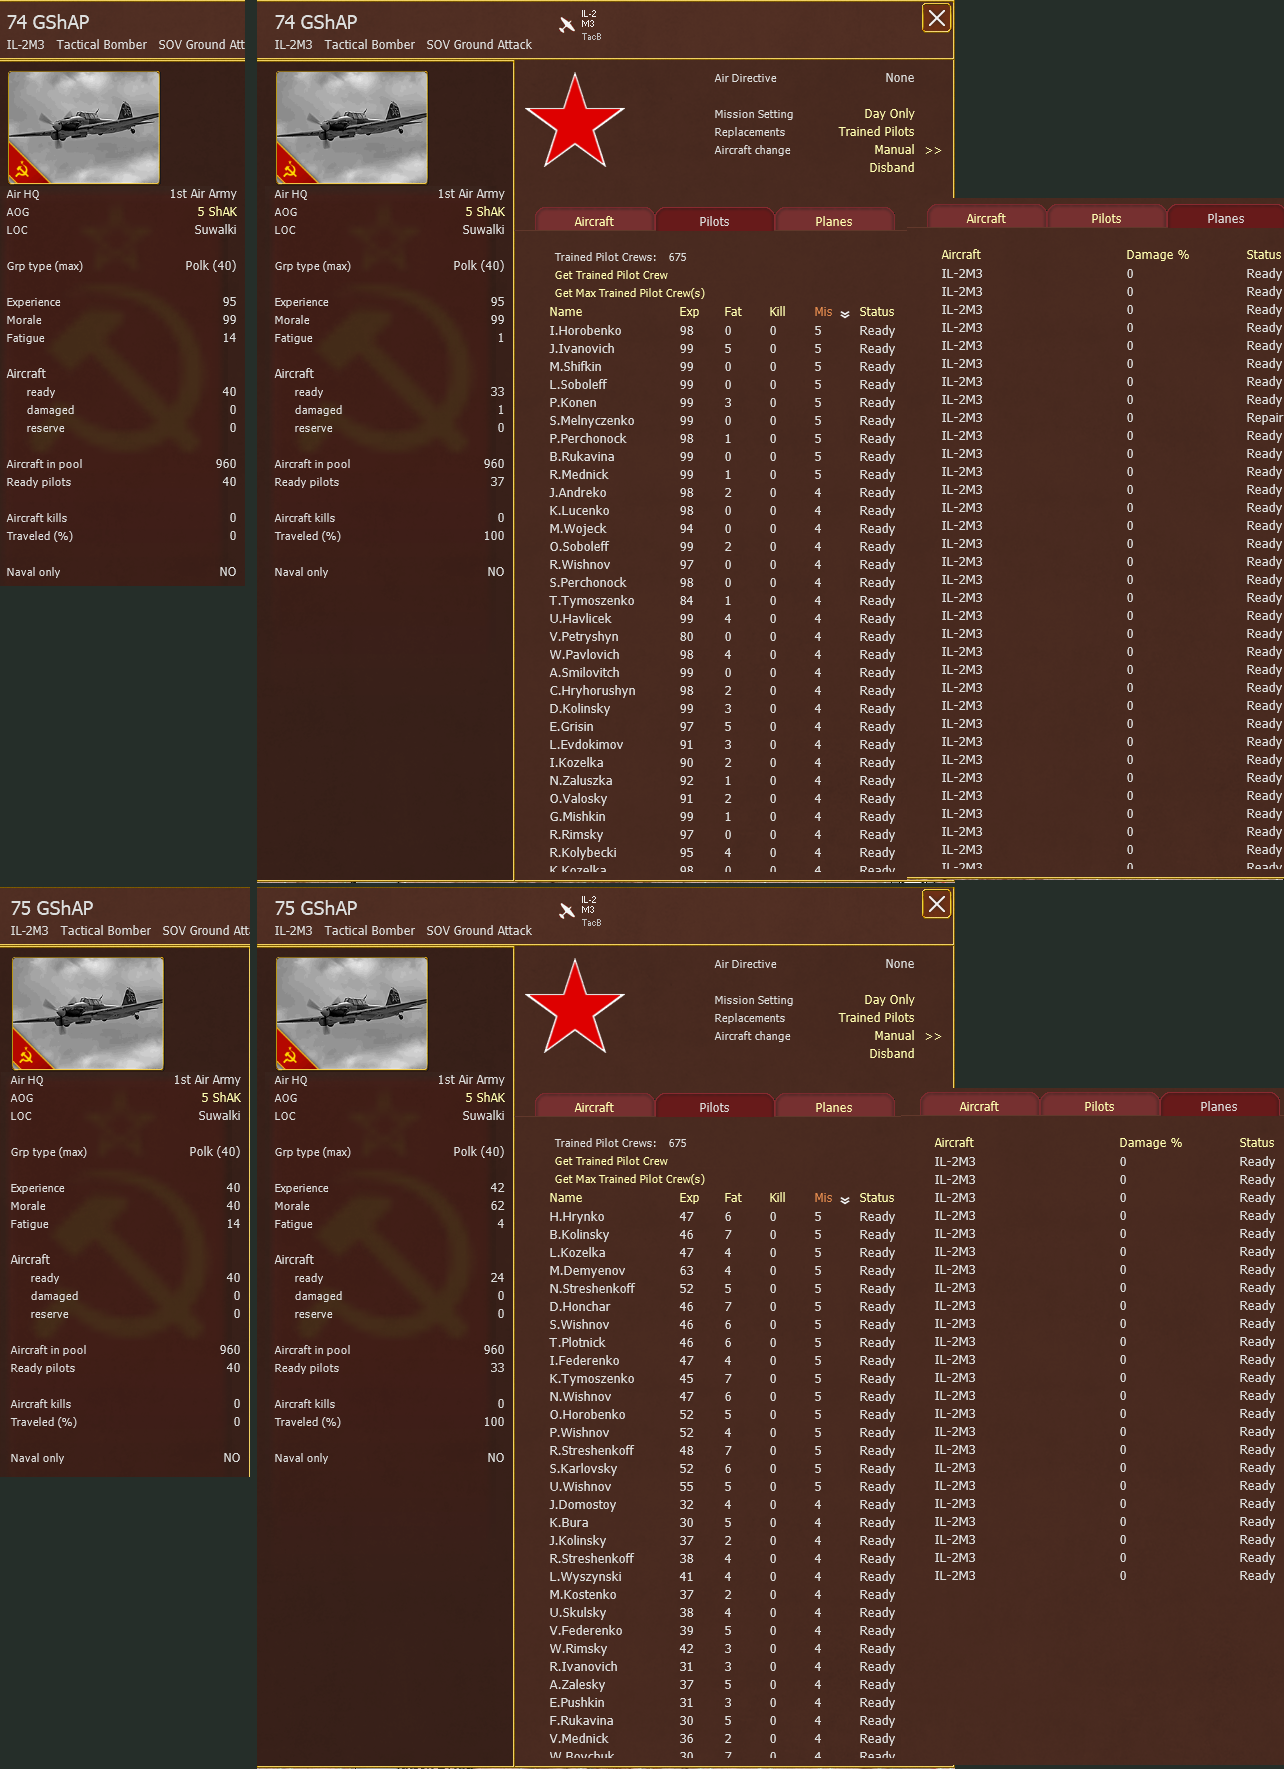Viewport: 1284px width, 1769px height.
Task: Get Trained Pilot Crew for 74 GShAP
Action: [611, 275]
